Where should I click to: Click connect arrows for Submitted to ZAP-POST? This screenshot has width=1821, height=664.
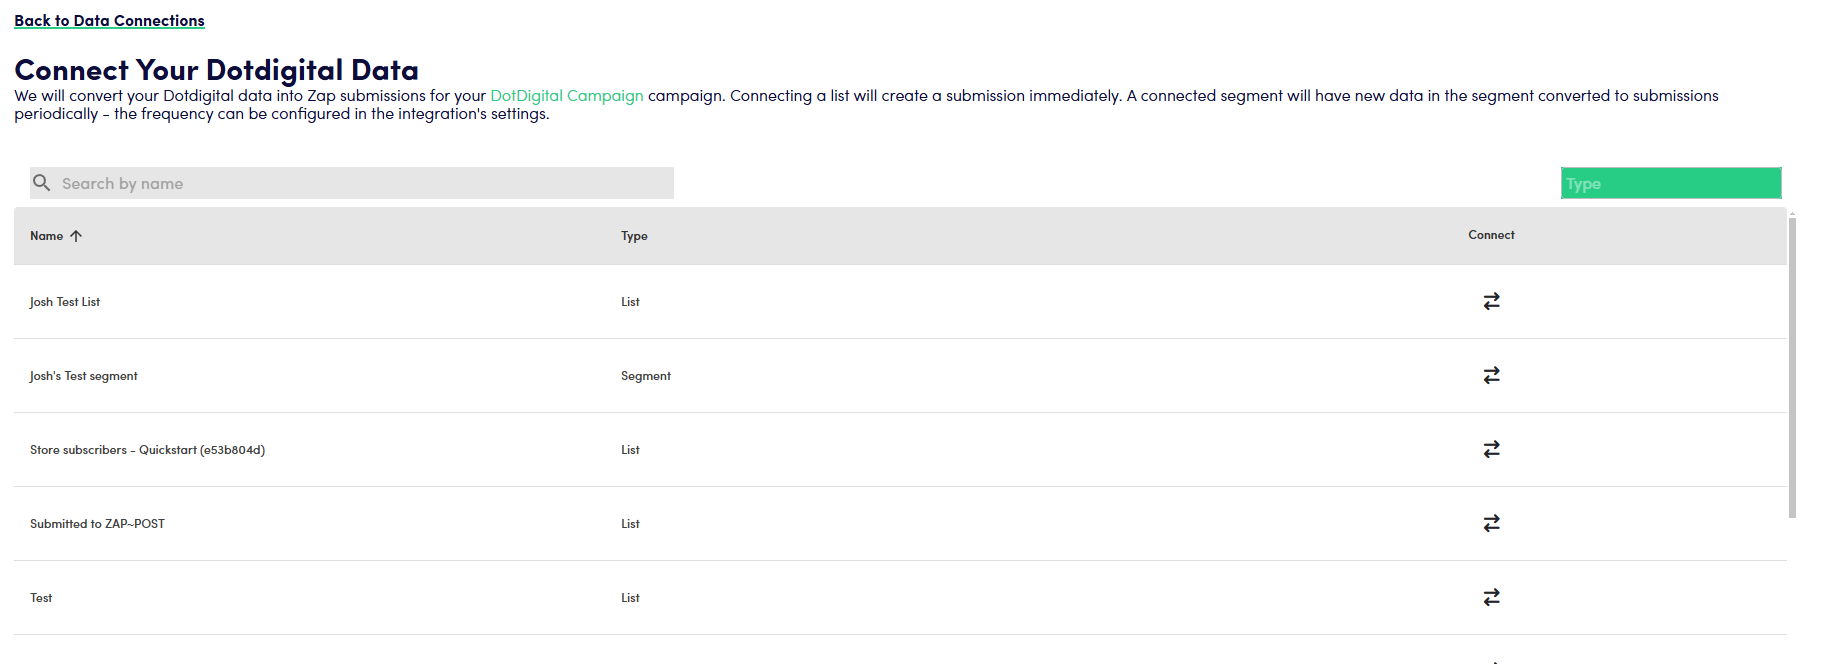click(x=1491, y=523)
